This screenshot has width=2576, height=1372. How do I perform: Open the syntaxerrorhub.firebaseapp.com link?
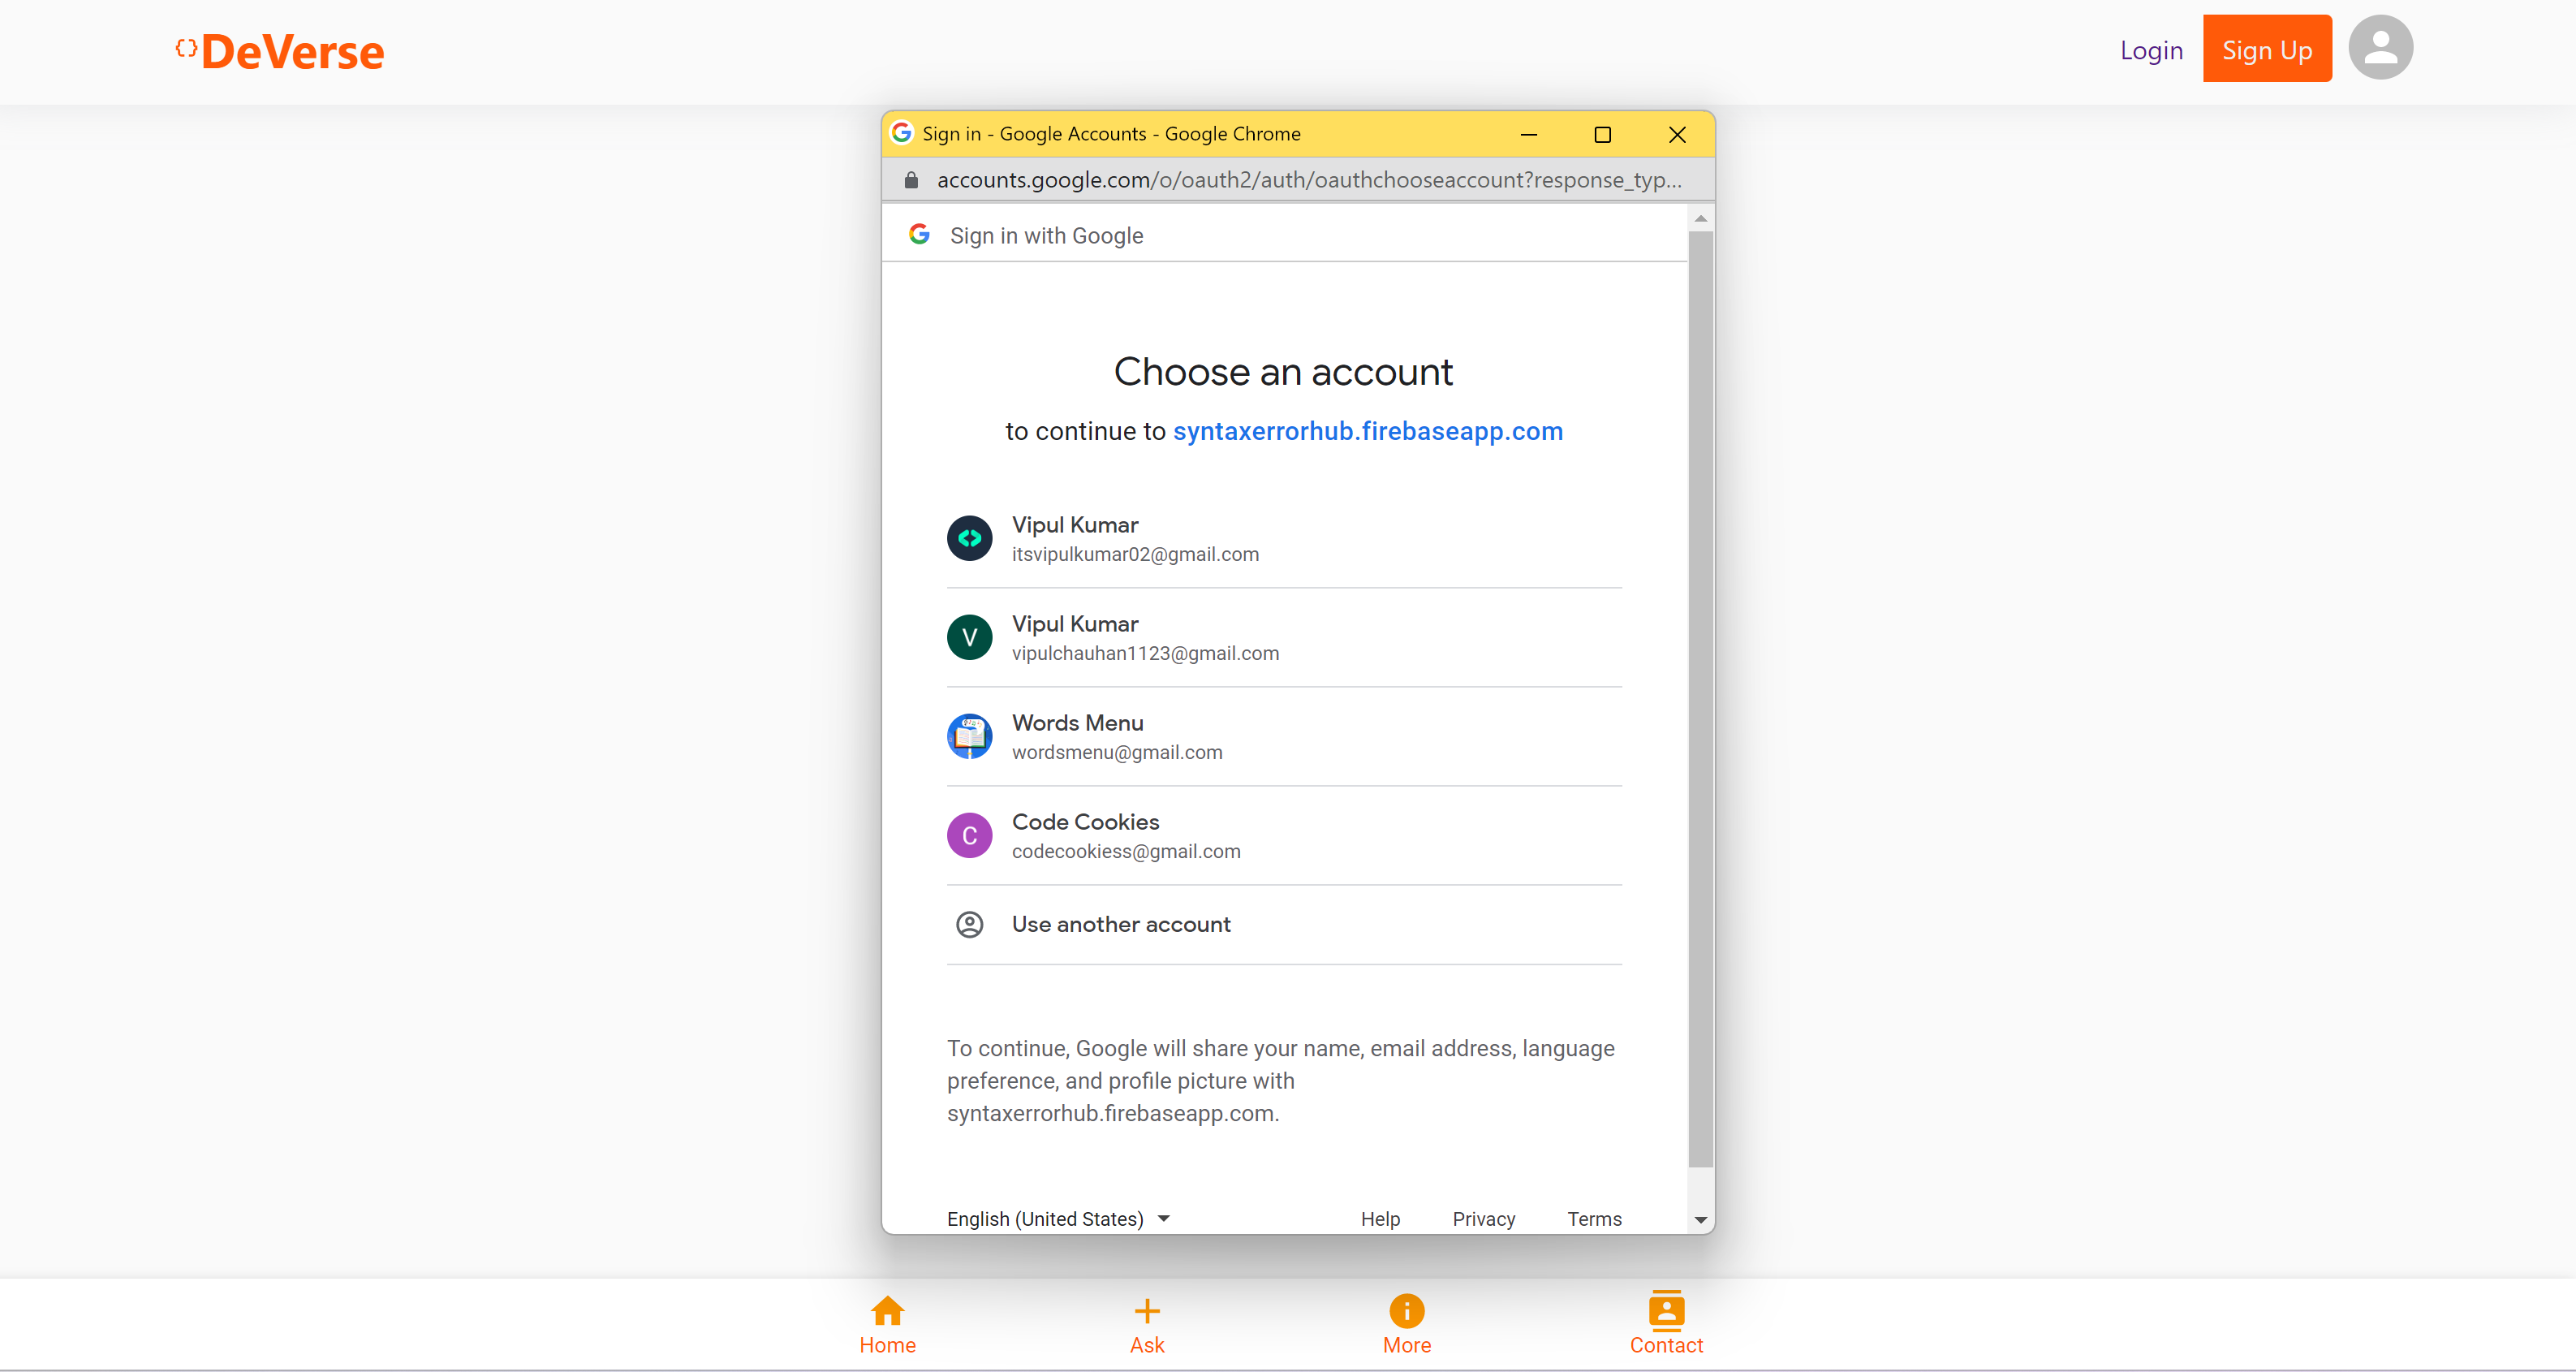click(1368, 431)
